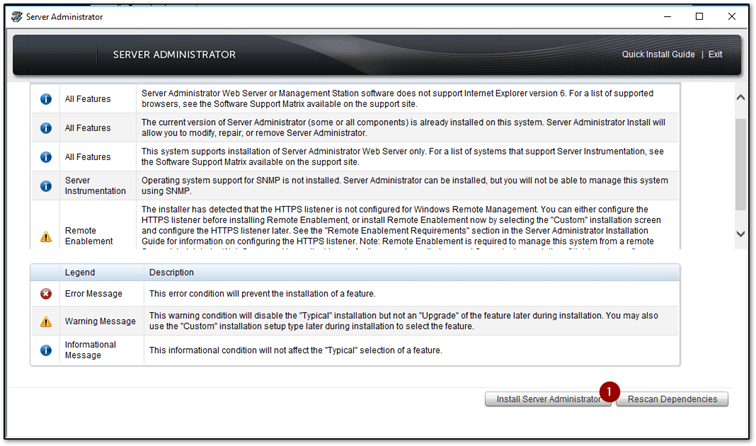Click the Exit link in header
Image resolution: width=756 pixels, height=446 pixels.
coord(715,54)
